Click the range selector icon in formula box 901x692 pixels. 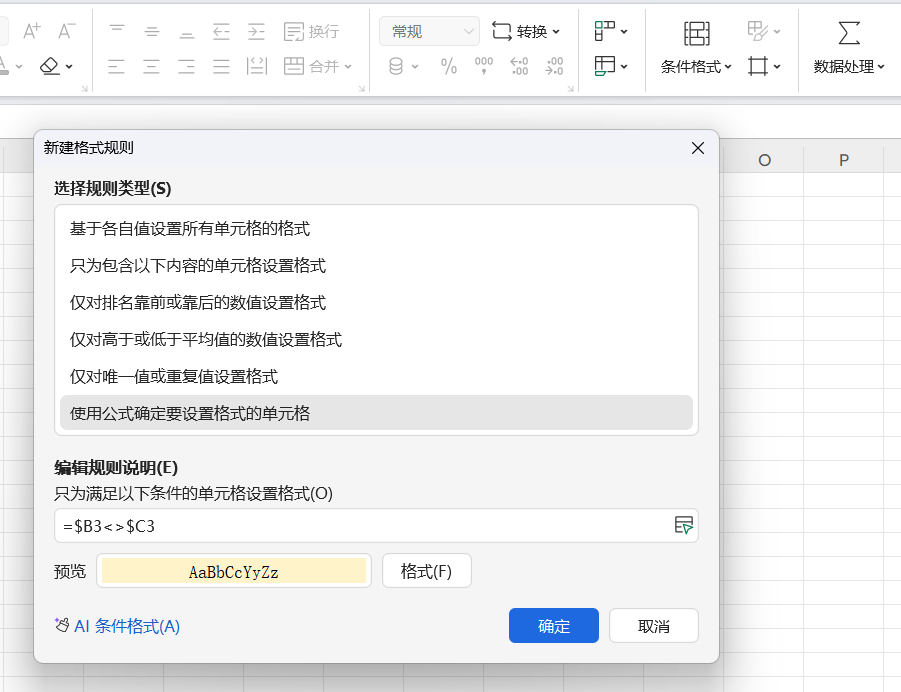pos(683,525)
